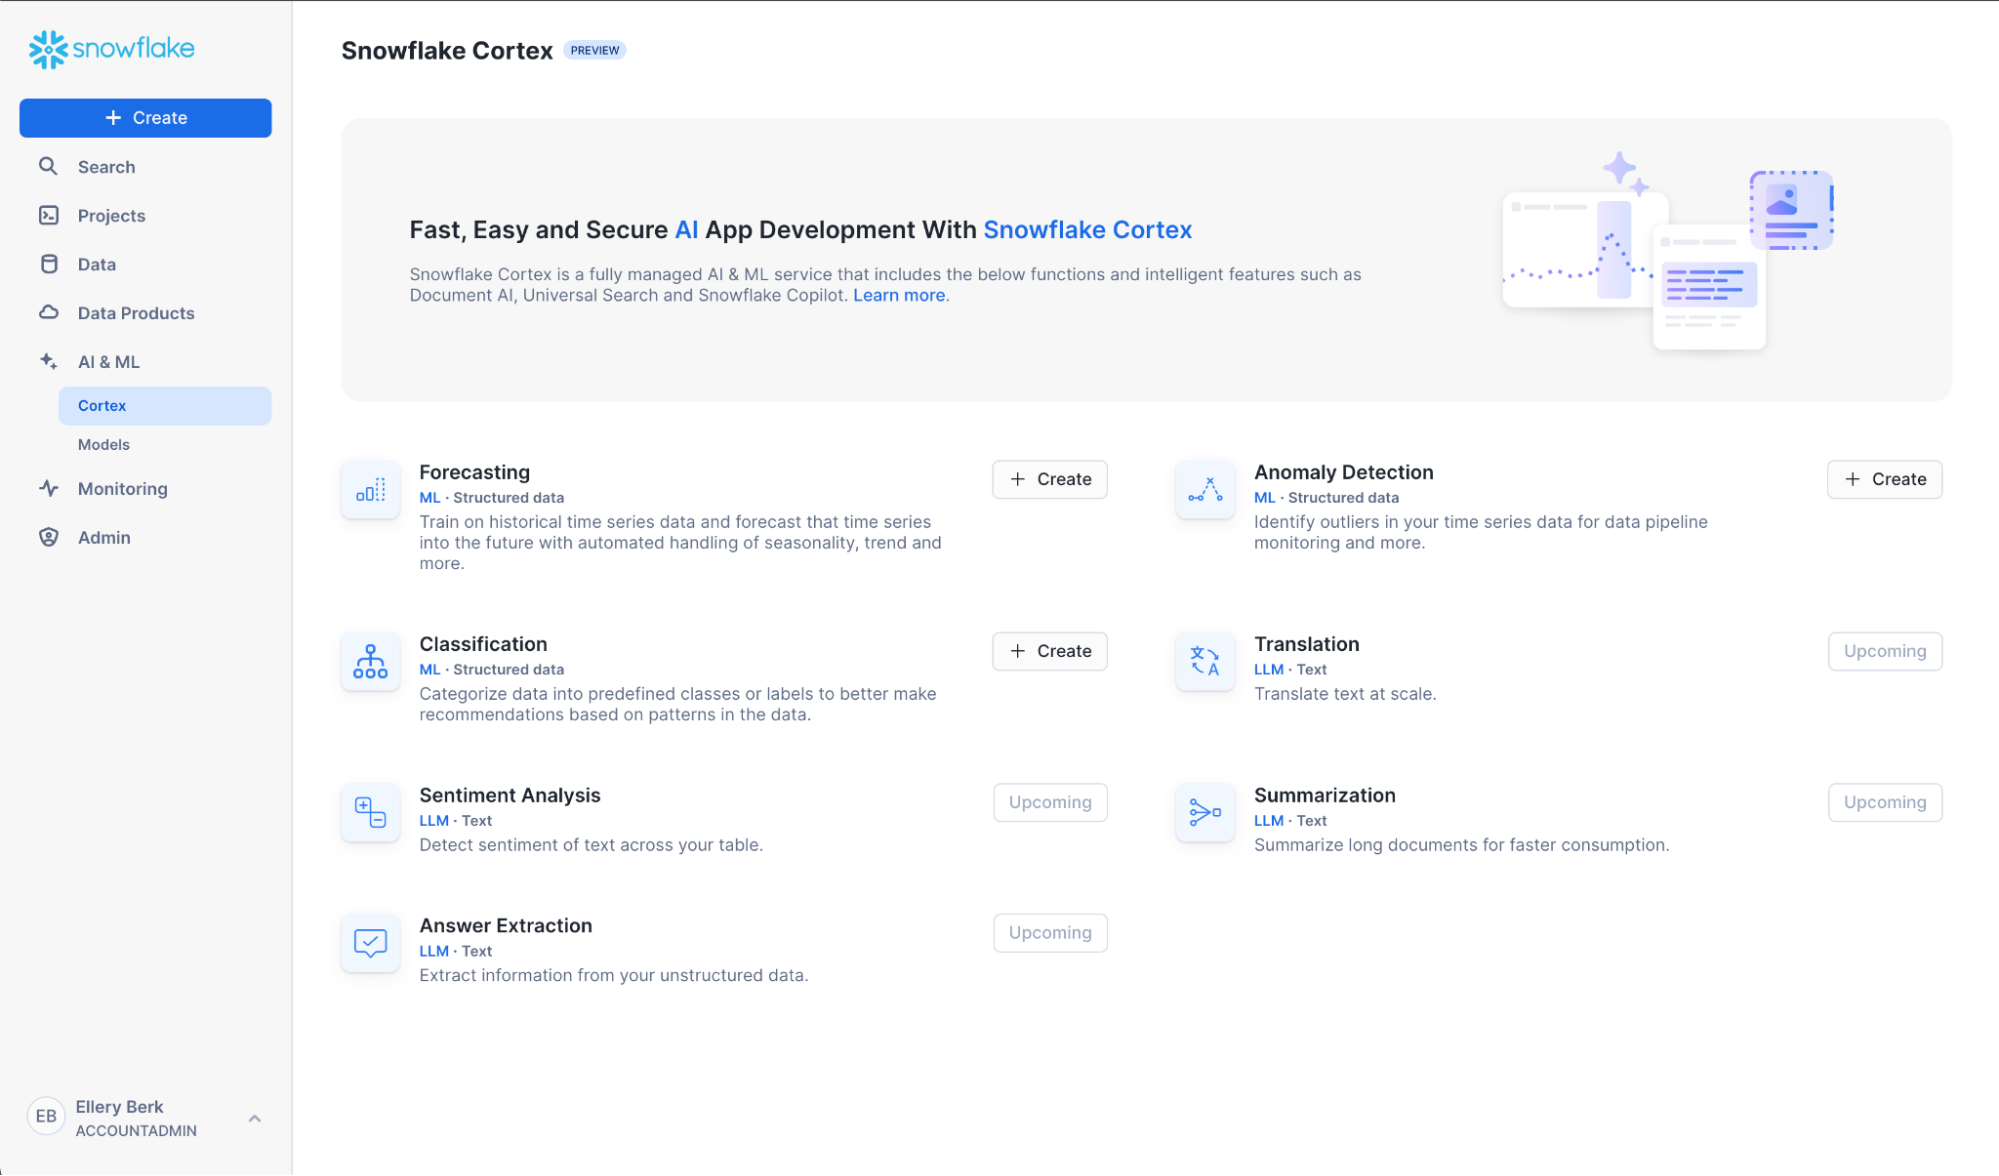This screenshot has width=1999, height=1176.
Task: Click the Classification hierarchy icon
Action: [x=370, y=662]
